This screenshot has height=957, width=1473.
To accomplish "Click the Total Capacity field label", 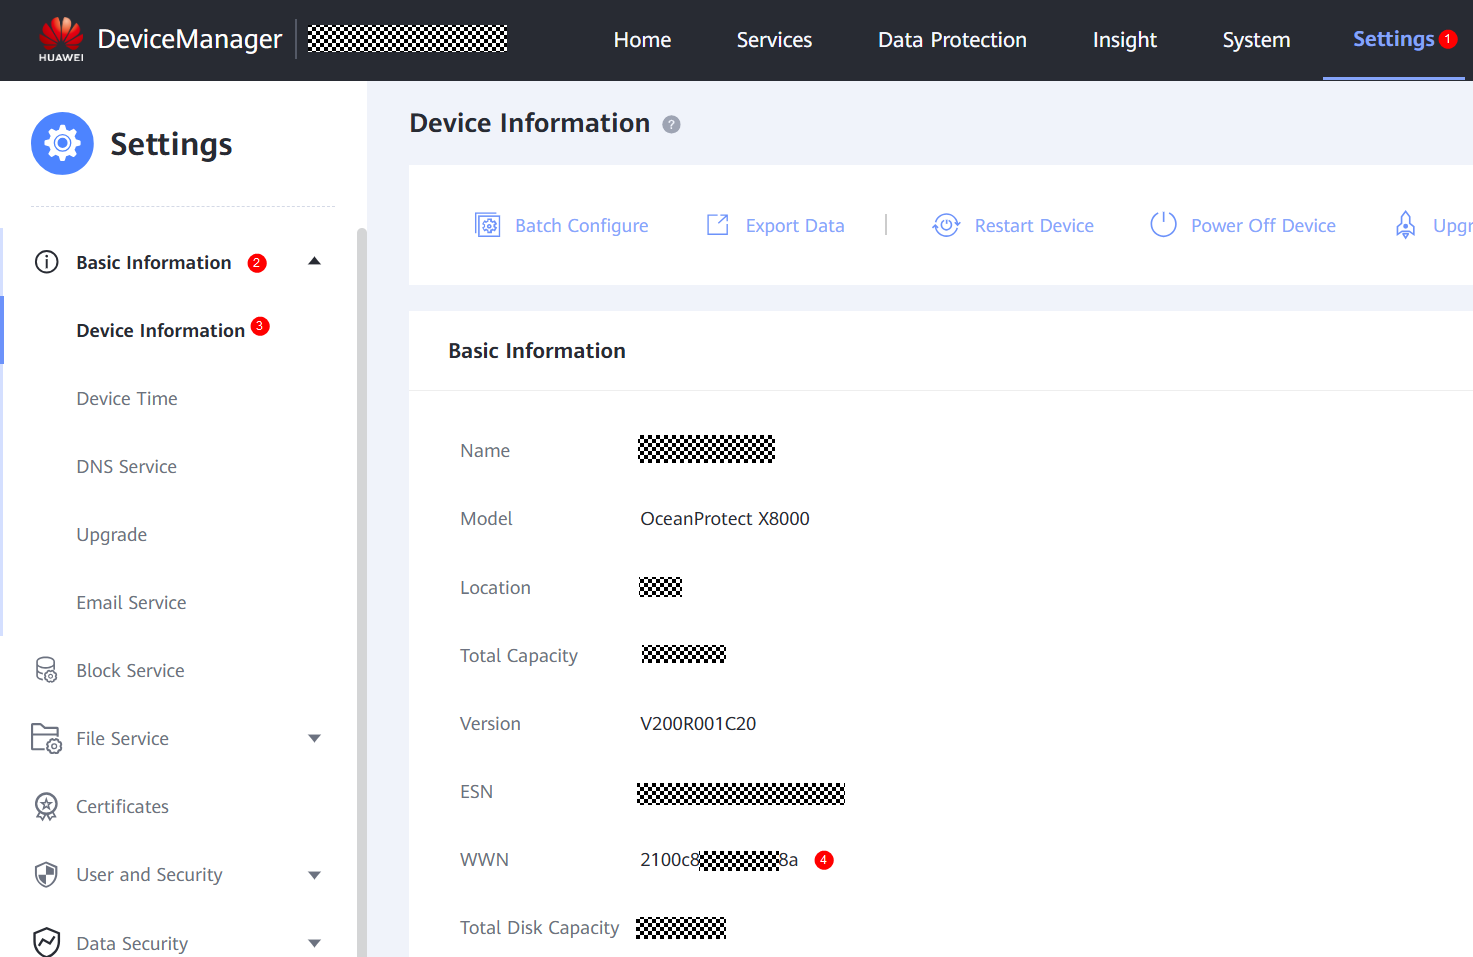I will [519, 656].
